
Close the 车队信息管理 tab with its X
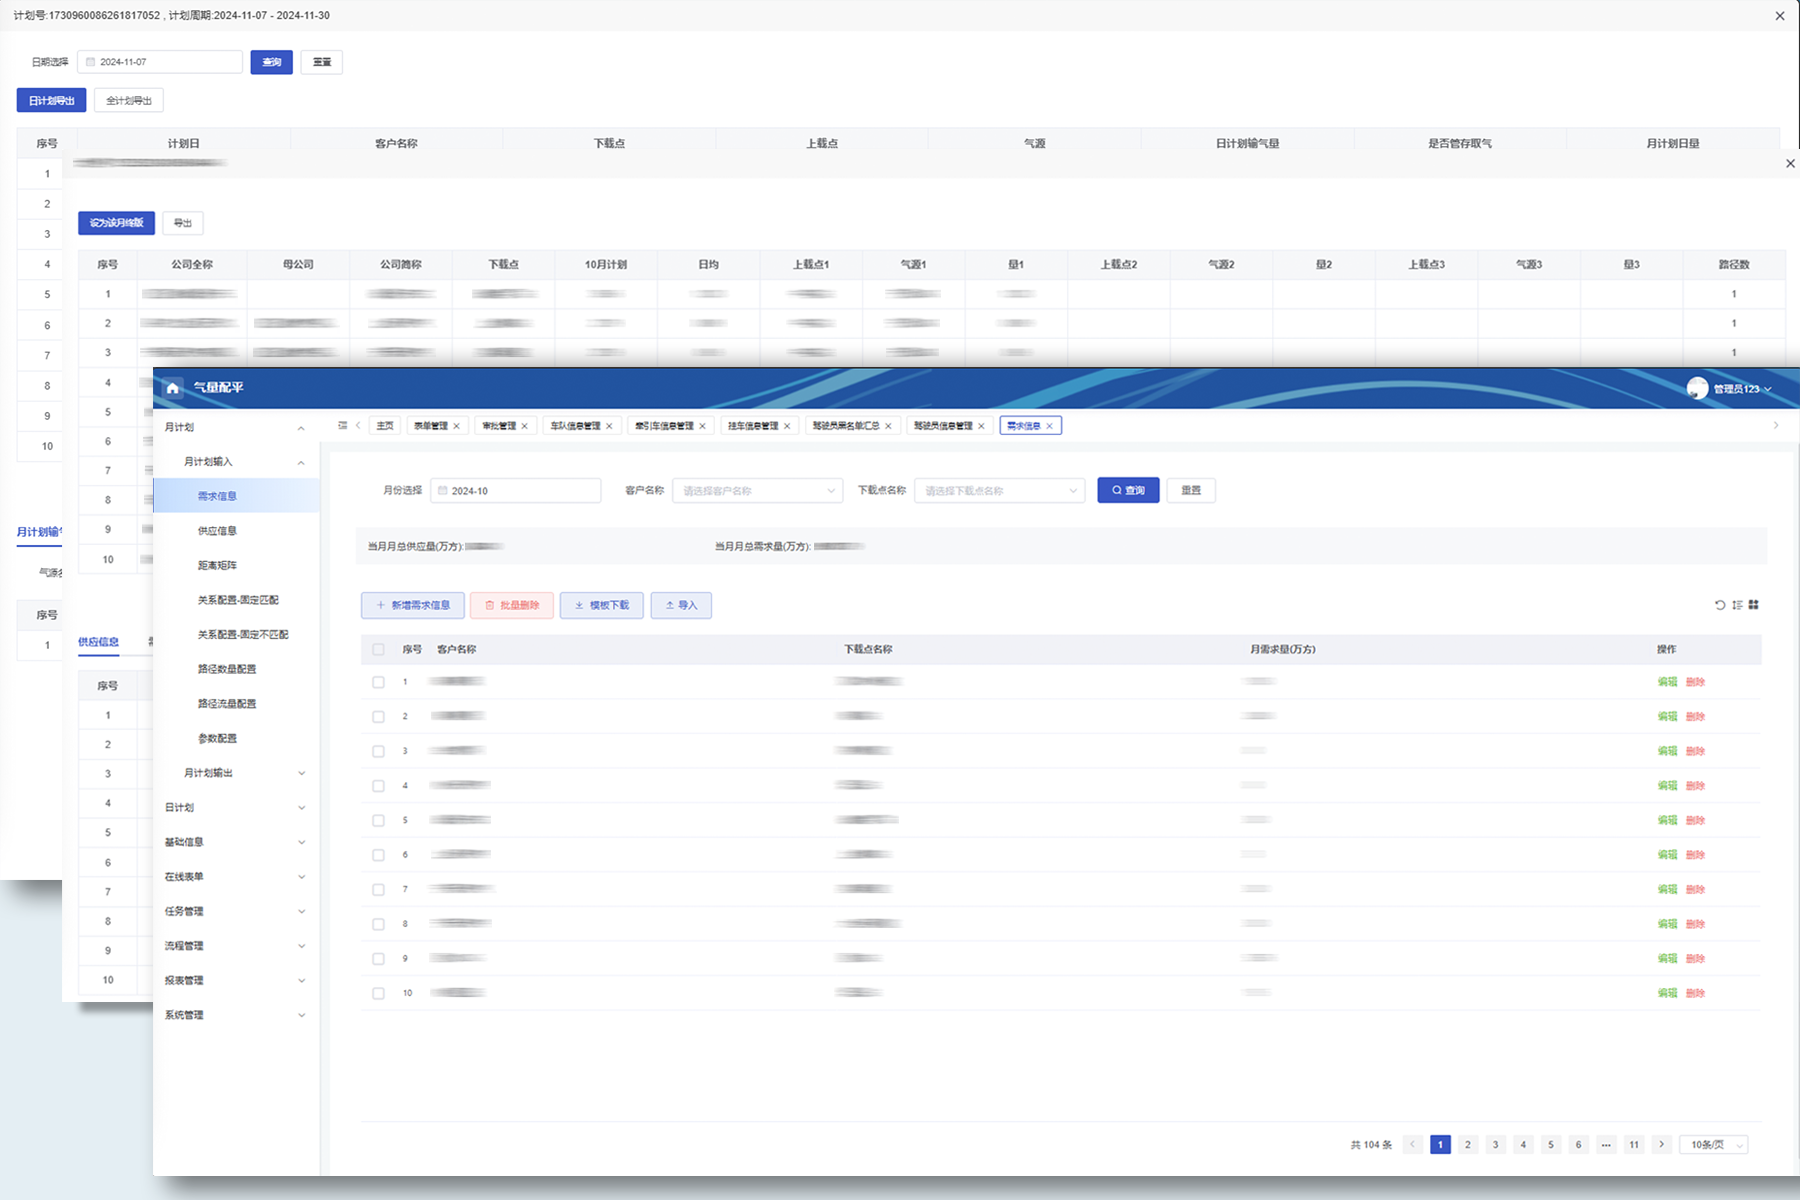[x=609, y=426]
